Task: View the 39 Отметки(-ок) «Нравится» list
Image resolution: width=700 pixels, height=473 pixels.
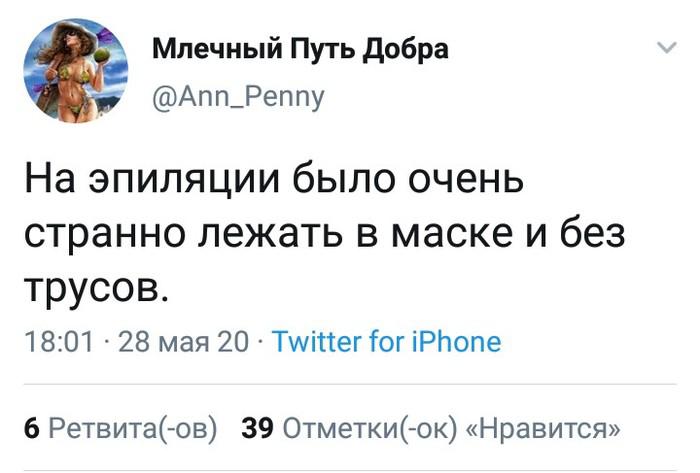Action: 431,429
